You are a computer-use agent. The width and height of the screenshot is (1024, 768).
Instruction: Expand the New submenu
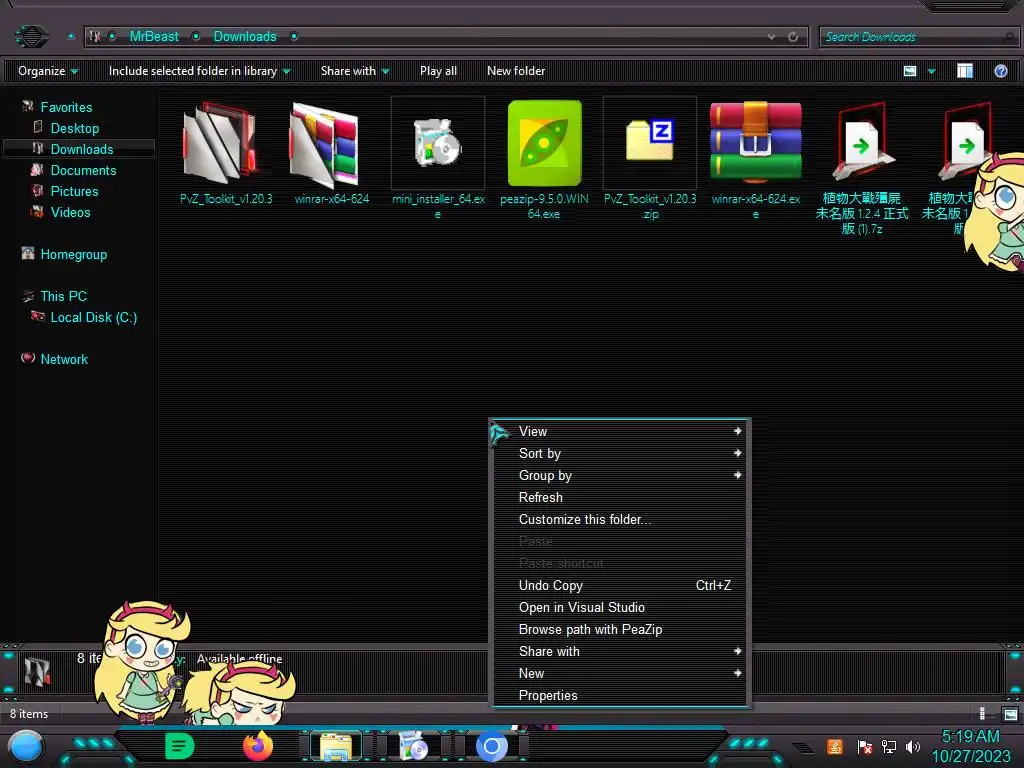tap(620, 673)
